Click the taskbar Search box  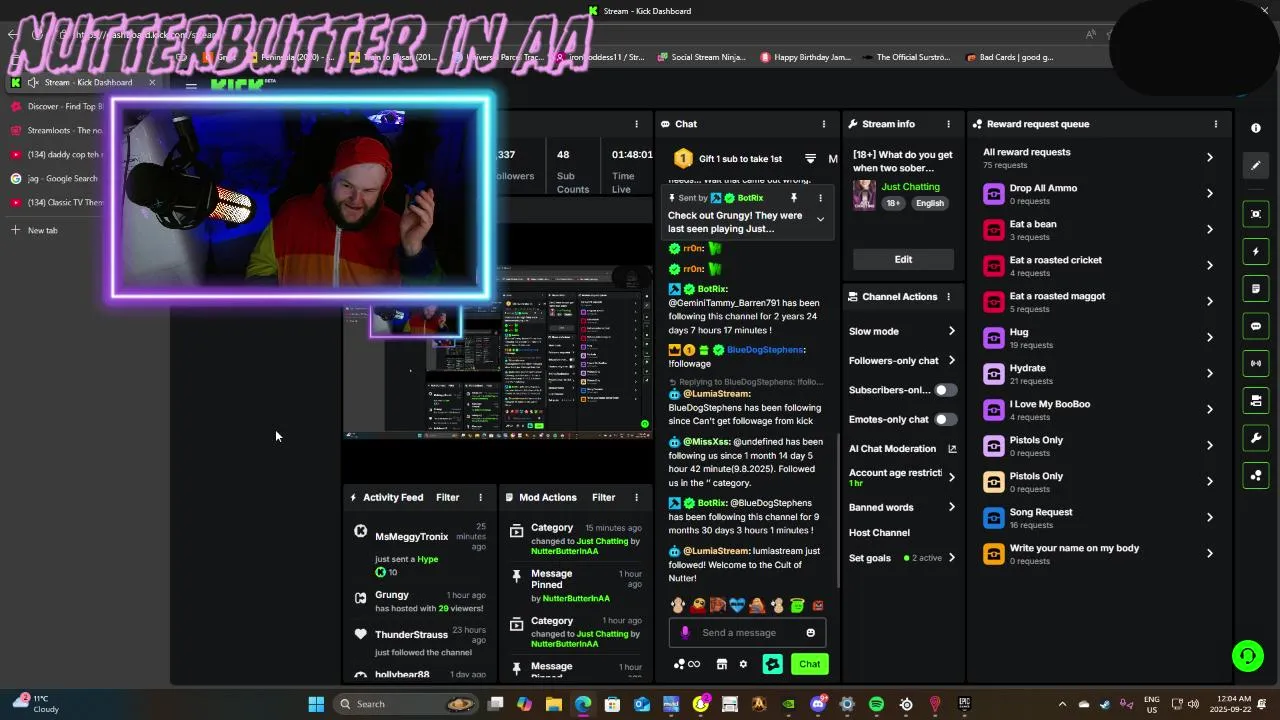(405, 704)
